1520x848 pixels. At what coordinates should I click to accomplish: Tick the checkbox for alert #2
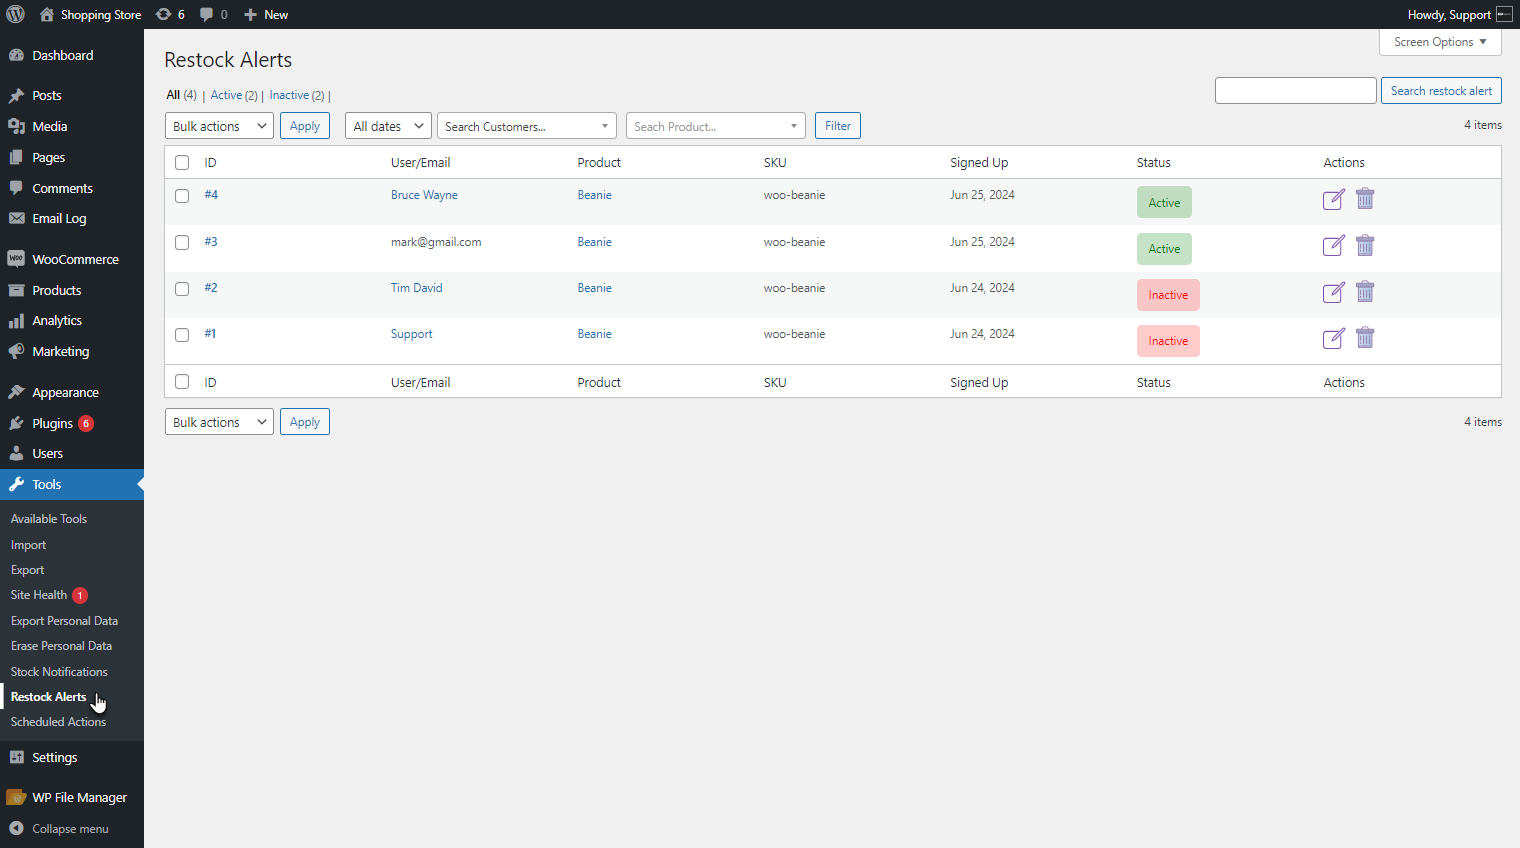tap(182, 289)
